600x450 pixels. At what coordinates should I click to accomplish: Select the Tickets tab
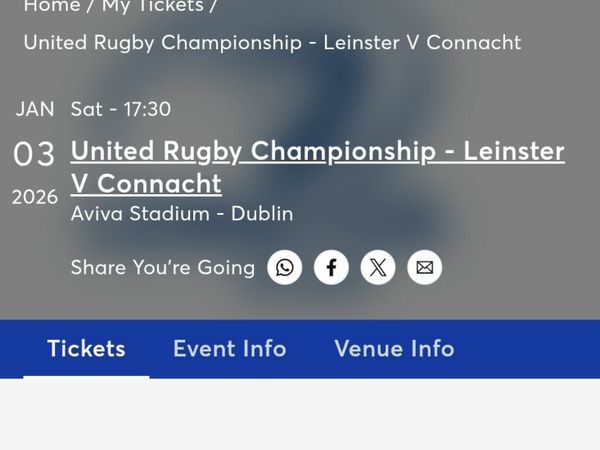(x=86, y=349)
